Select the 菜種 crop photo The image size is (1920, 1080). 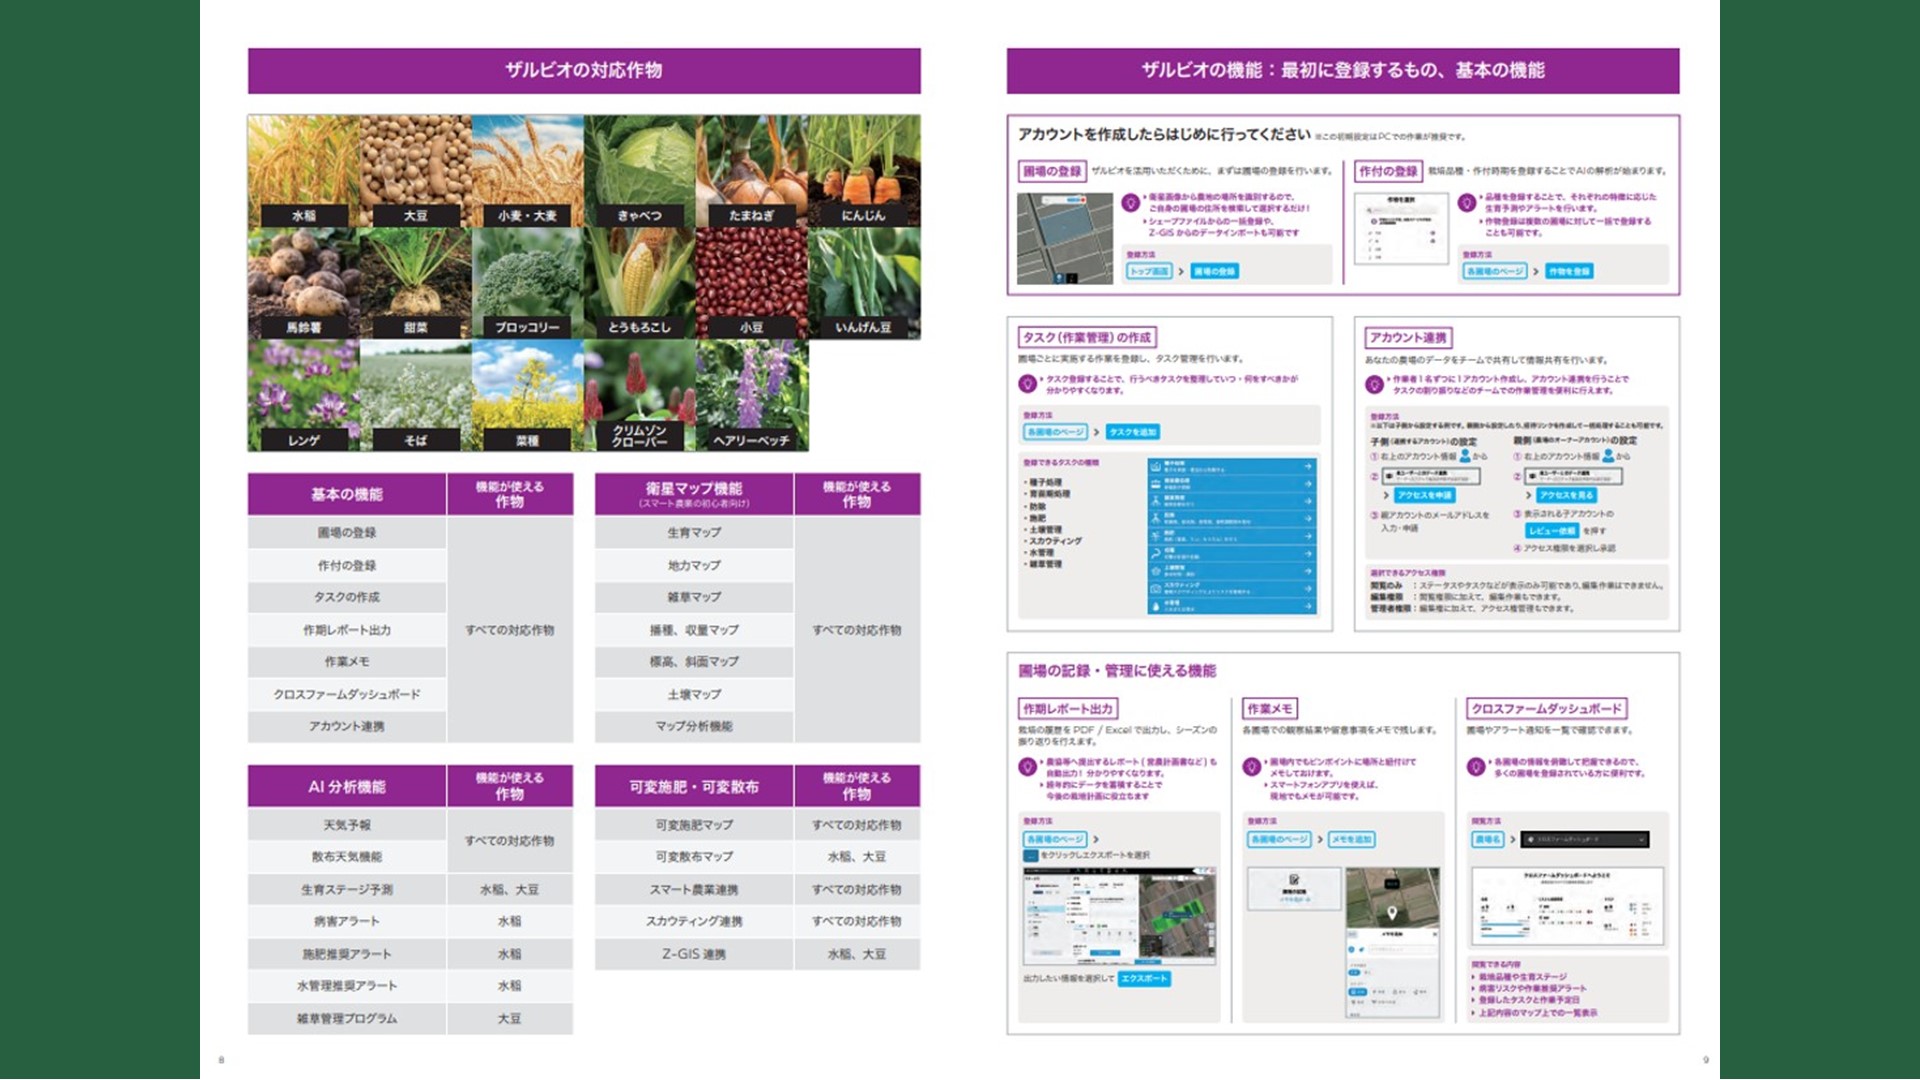[x=528, y=395]
